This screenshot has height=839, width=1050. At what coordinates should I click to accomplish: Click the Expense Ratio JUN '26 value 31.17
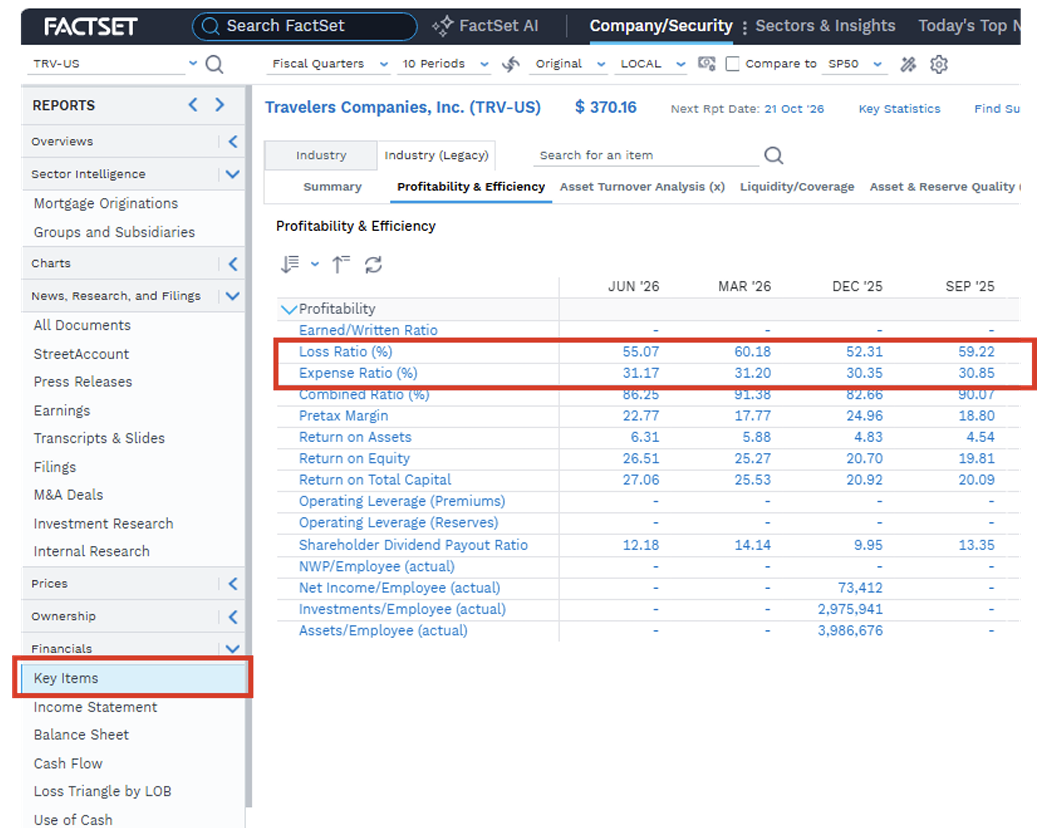pyautogui.click(x=641, y=373)
